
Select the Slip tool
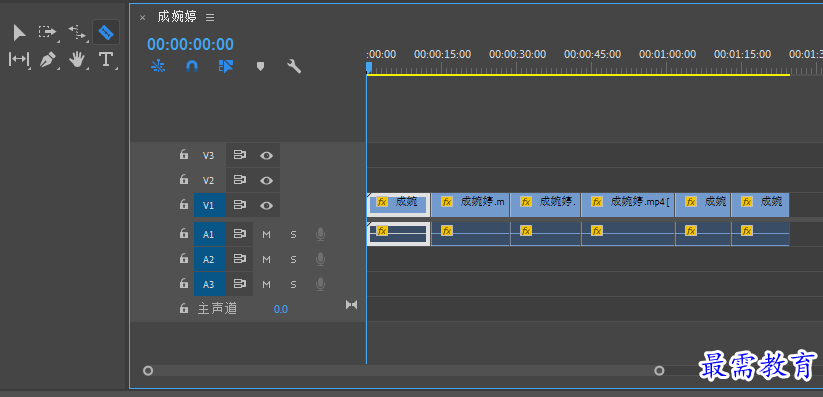(x=19, y=59)
